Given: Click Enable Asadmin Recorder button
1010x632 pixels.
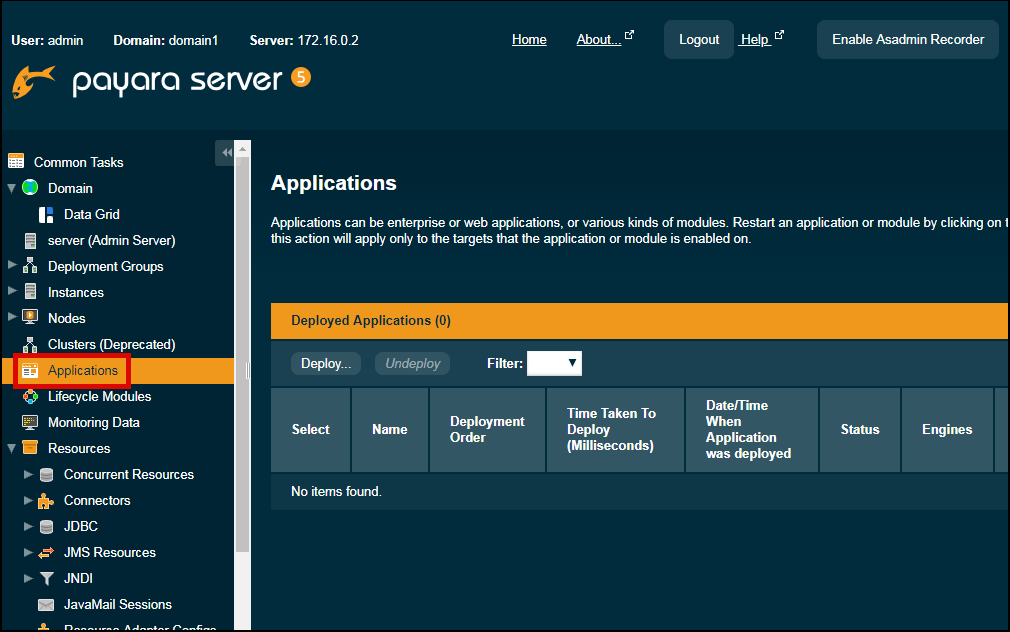Looking at the screenshot, I should pyautogui.click(x=907, y=40).
